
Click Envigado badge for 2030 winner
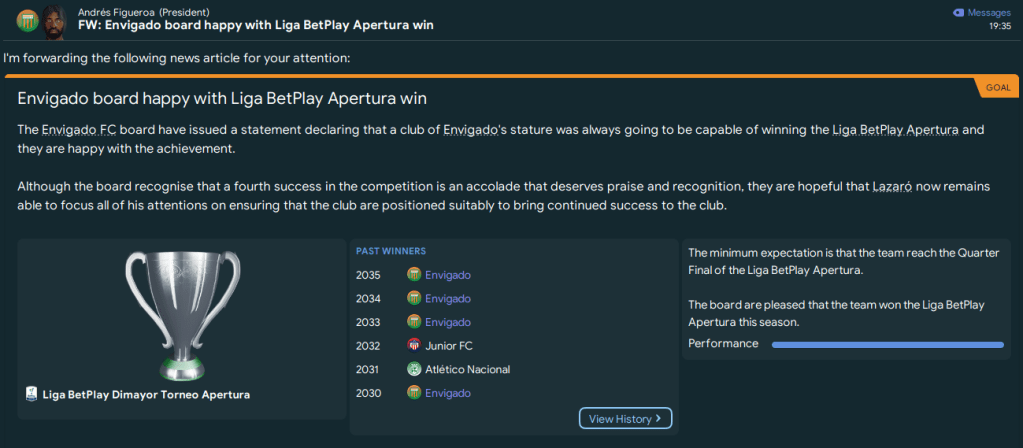click(x=414, y=393)
